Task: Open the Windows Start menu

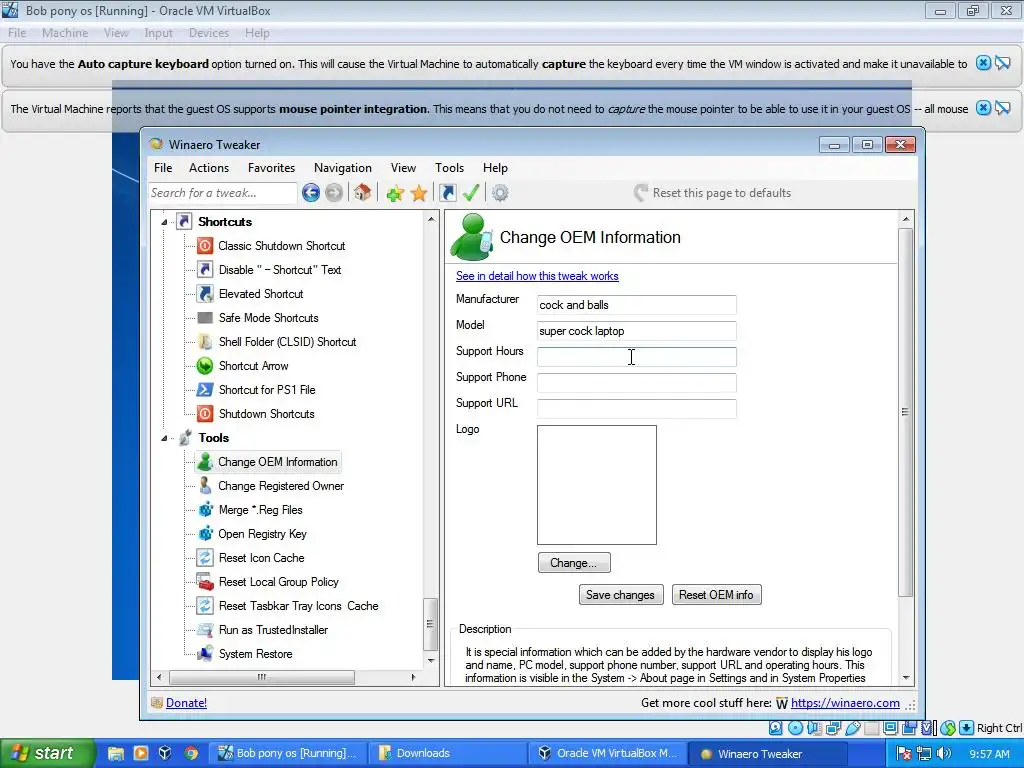Action: click(x=47, y=753)
